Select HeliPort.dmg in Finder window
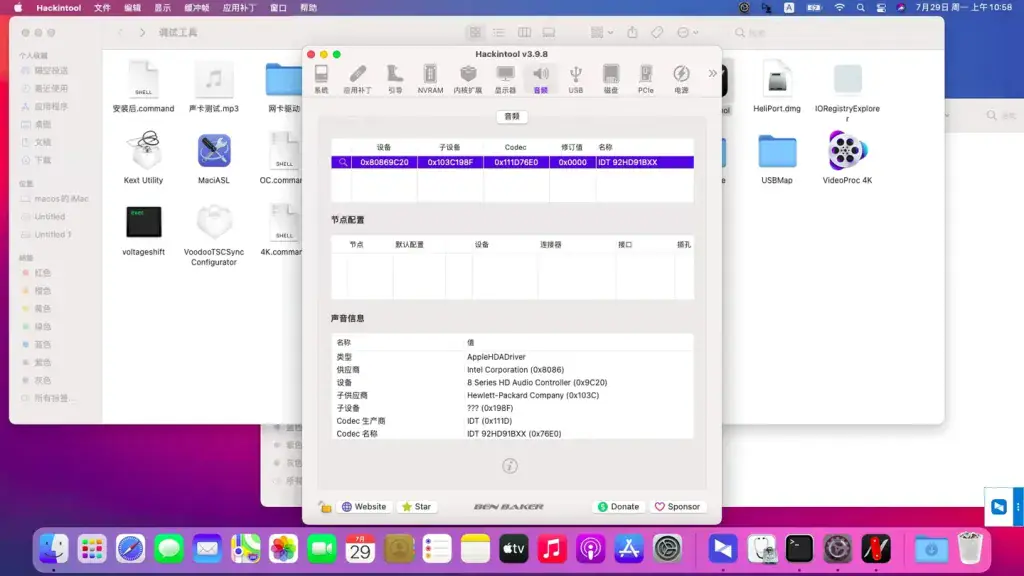 point(776,86)
